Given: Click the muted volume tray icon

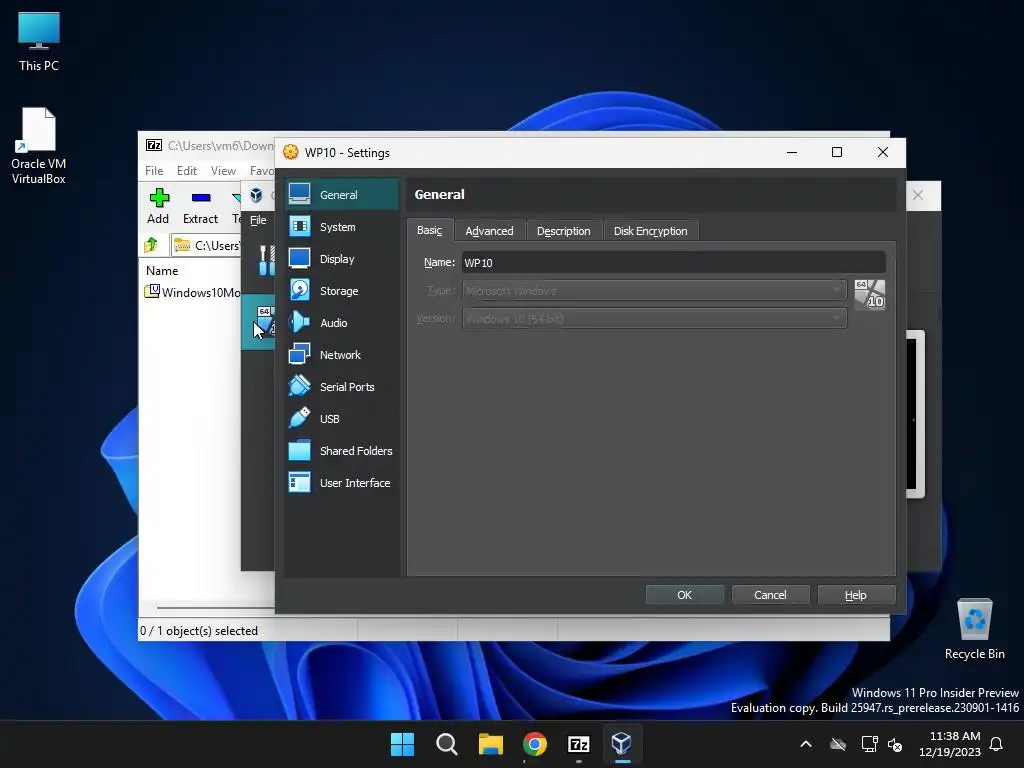Looking at the screenshot, I should tap(895, 744).
